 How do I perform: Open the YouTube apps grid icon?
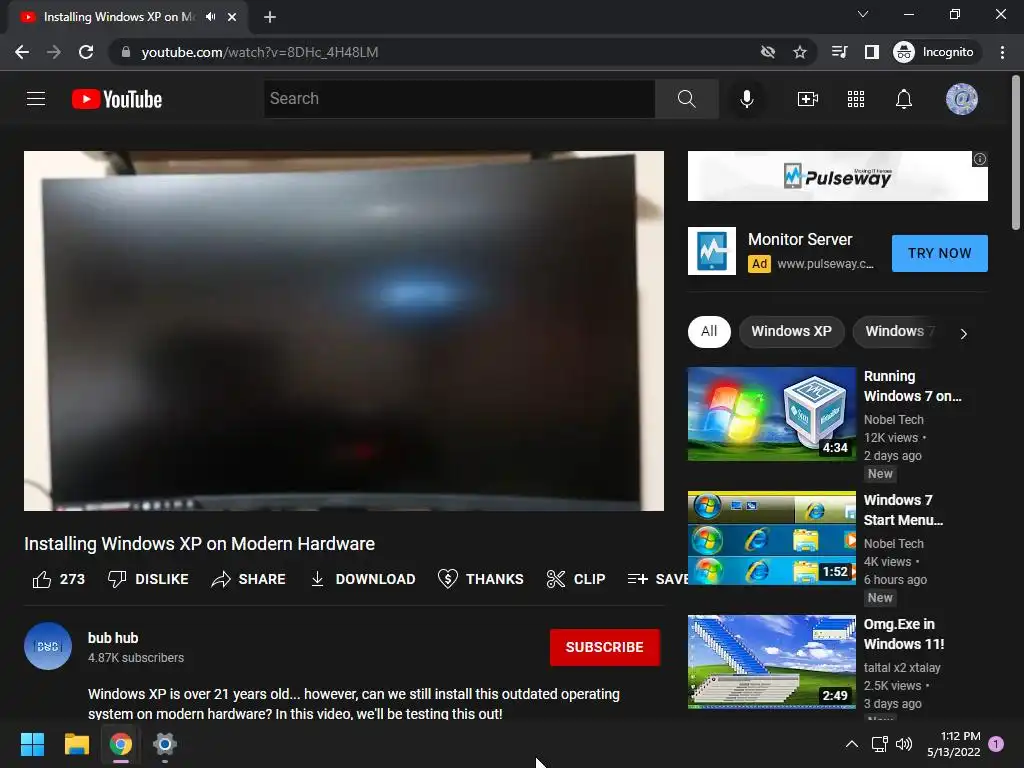point(856,99)
